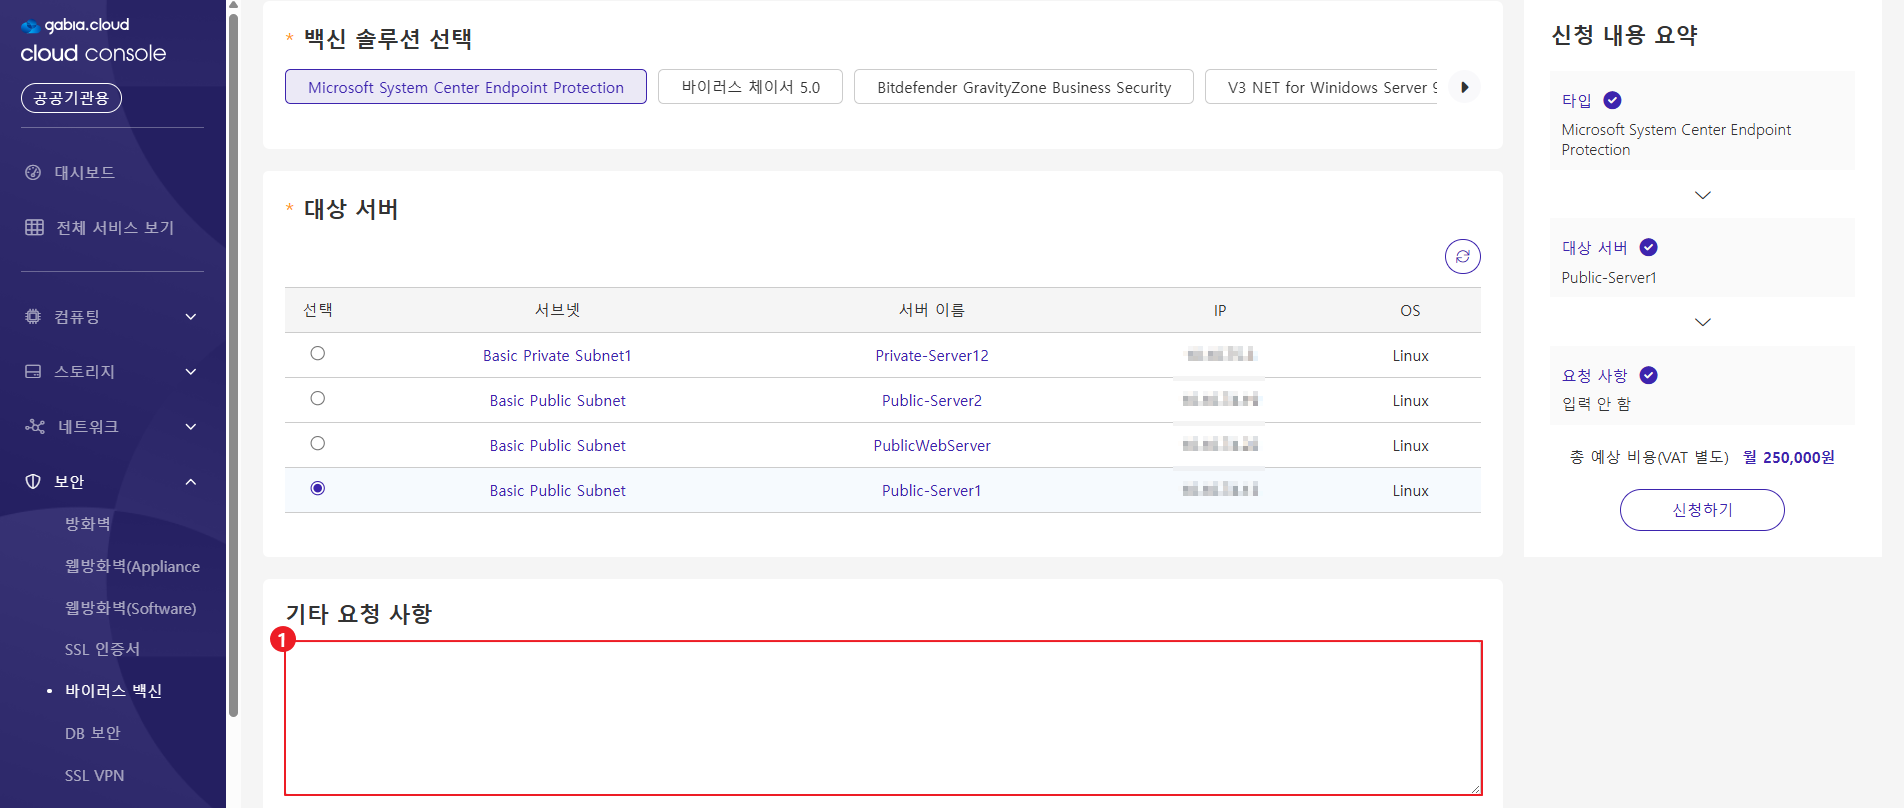Image resolution: width=1904 pixels, height=808 pixels.
Task: Select Public-Server1 radio button
Action: coord(318,488)
